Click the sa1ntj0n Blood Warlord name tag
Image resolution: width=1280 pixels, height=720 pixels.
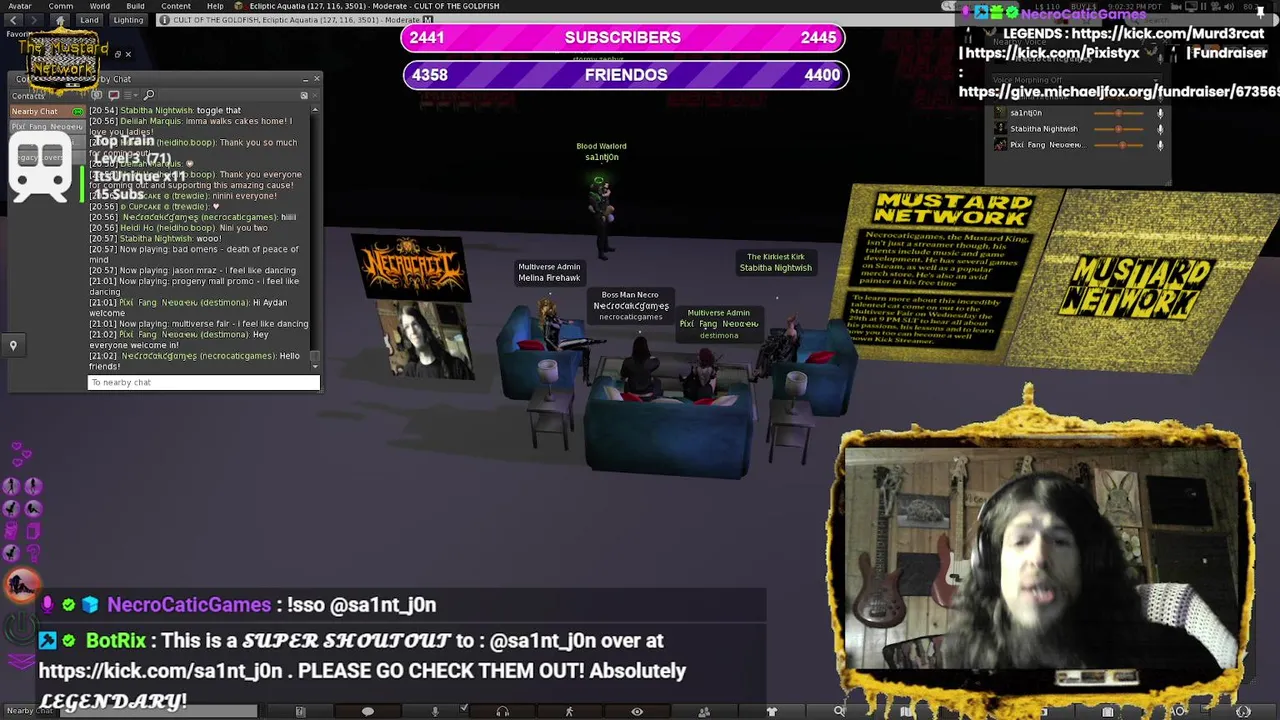[601, 151]
